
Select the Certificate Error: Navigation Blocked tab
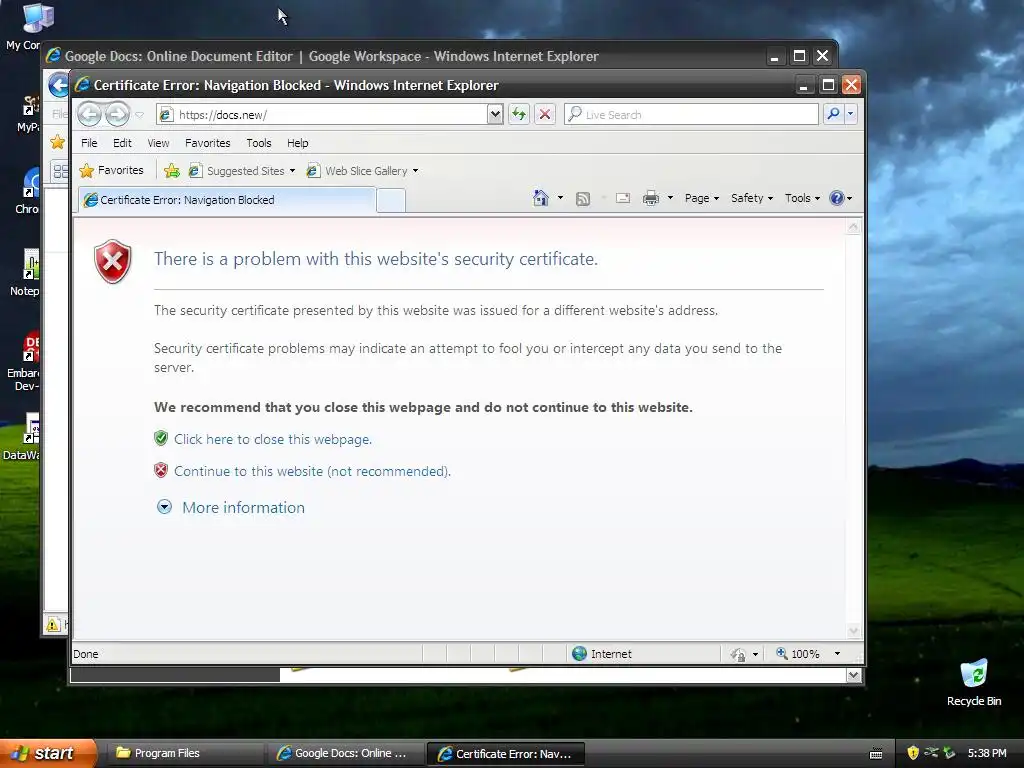point(226,200)
